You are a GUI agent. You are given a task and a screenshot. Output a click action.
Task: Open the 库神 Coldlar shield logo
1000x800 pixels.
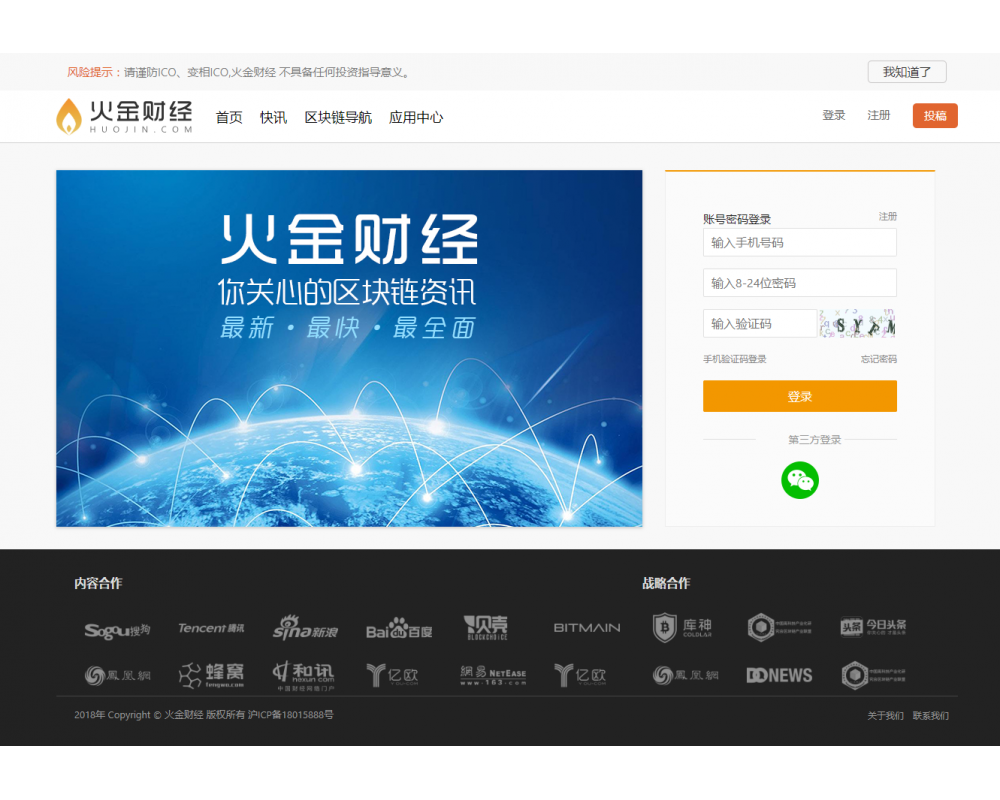tap(682, 628)
